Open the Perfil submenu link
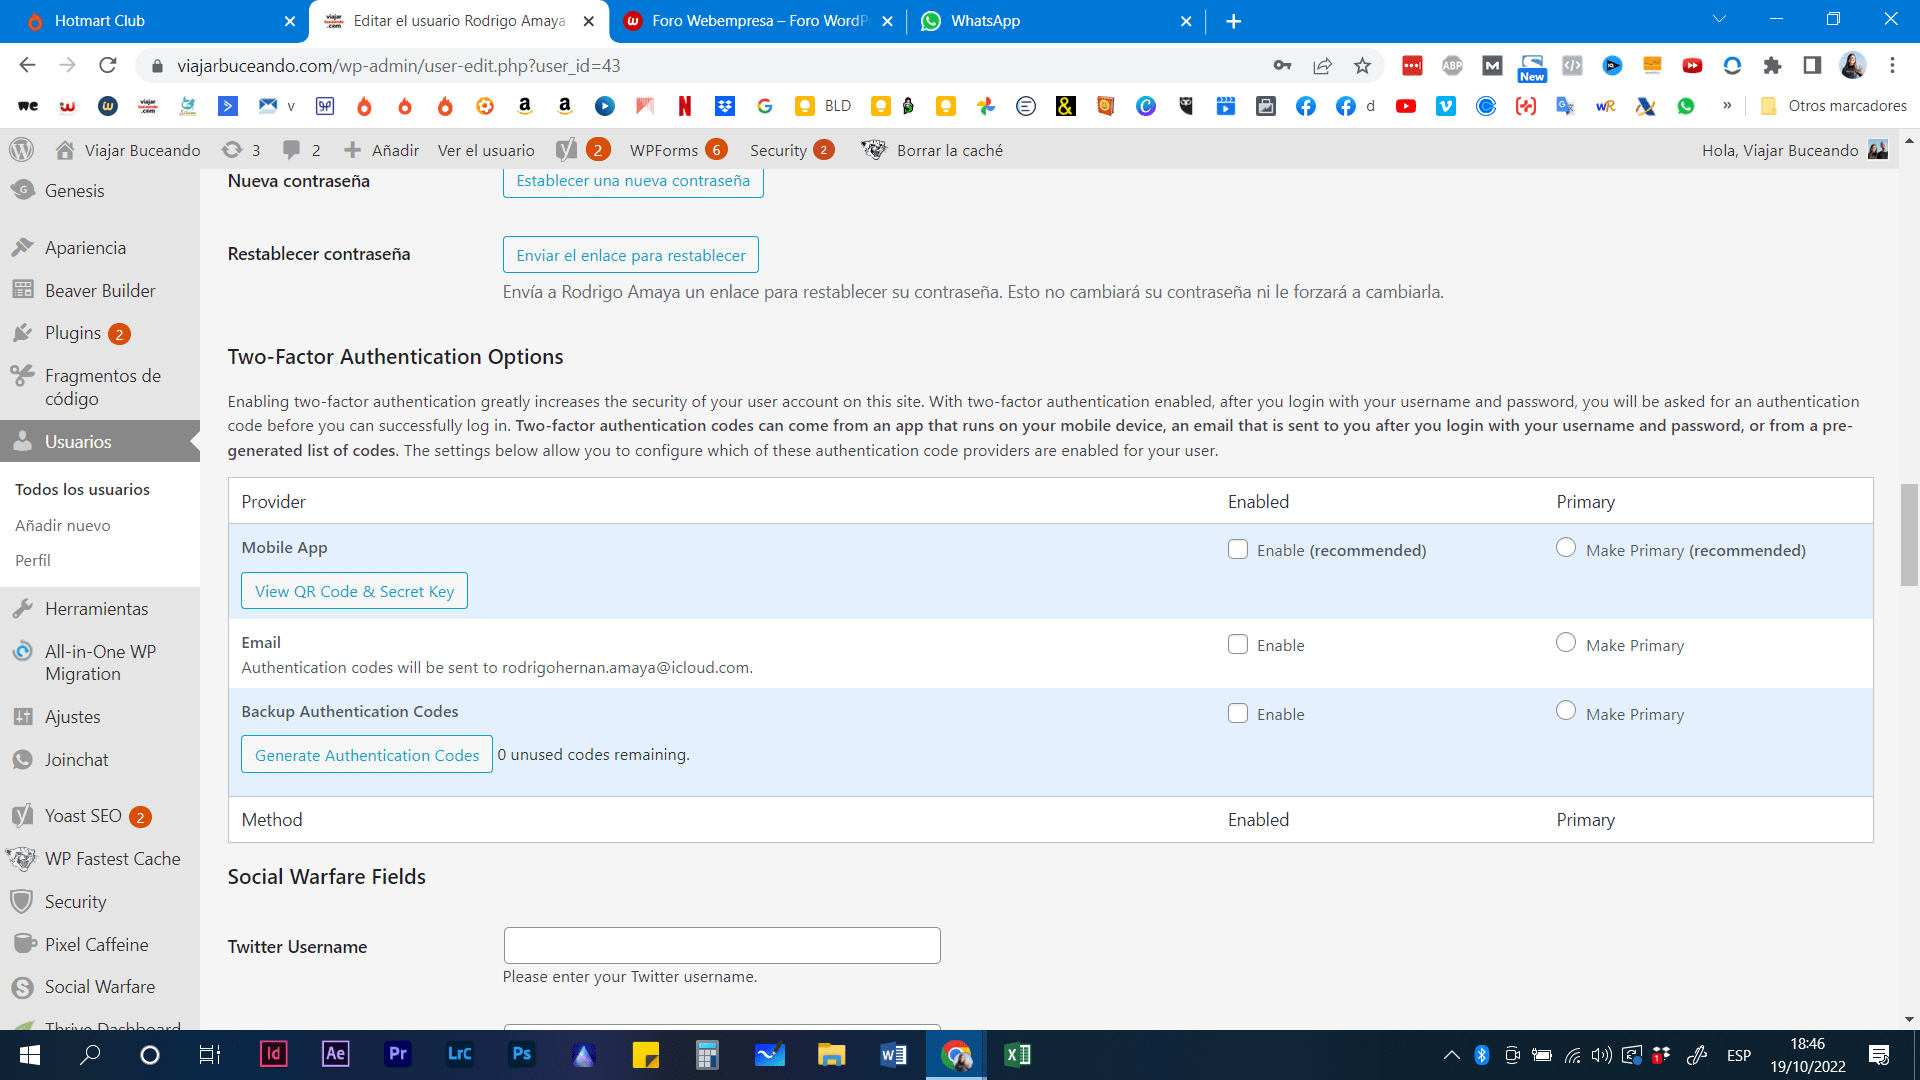This screenshot has width=1920, height=1080. [33, 560]
